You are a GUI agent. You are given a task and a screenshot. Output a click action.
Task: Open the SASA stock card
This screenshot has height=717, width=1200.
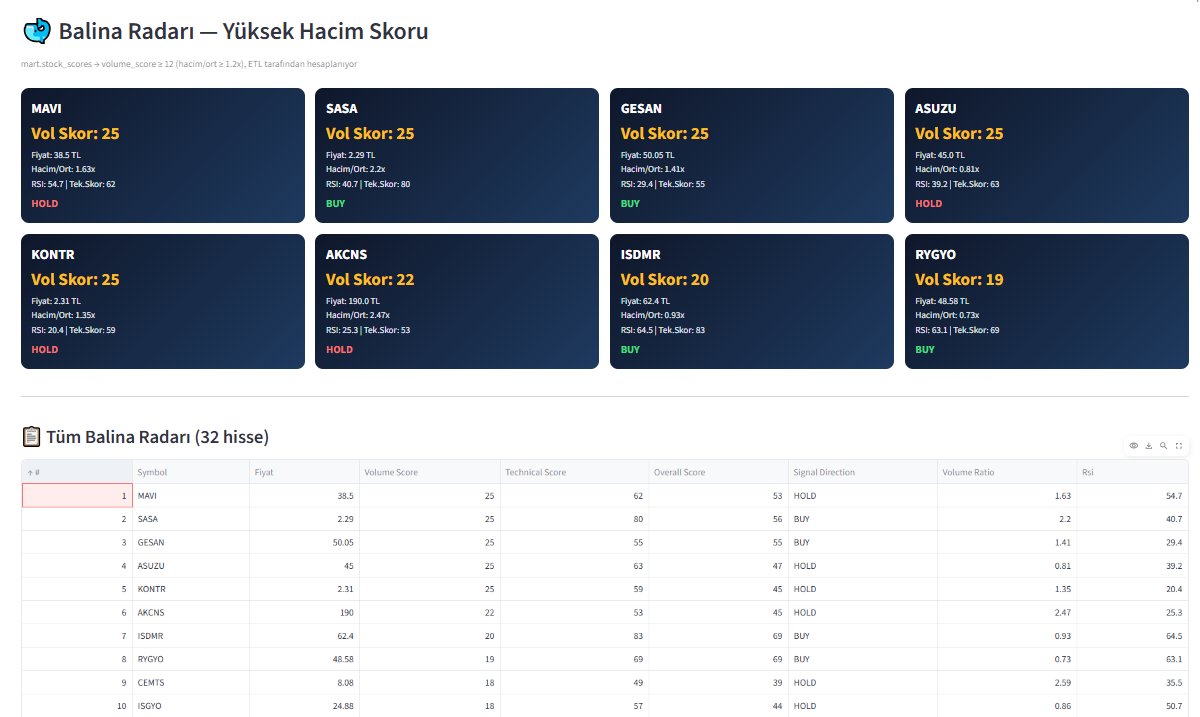457,156
